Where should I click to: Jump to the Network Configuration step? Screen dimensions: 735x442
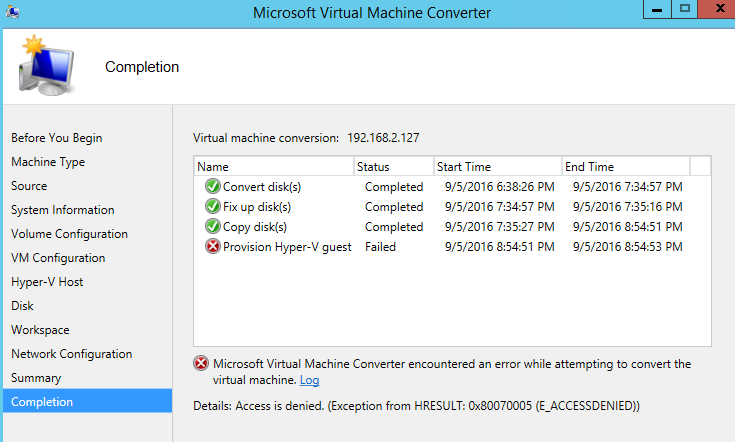[72, 354]
